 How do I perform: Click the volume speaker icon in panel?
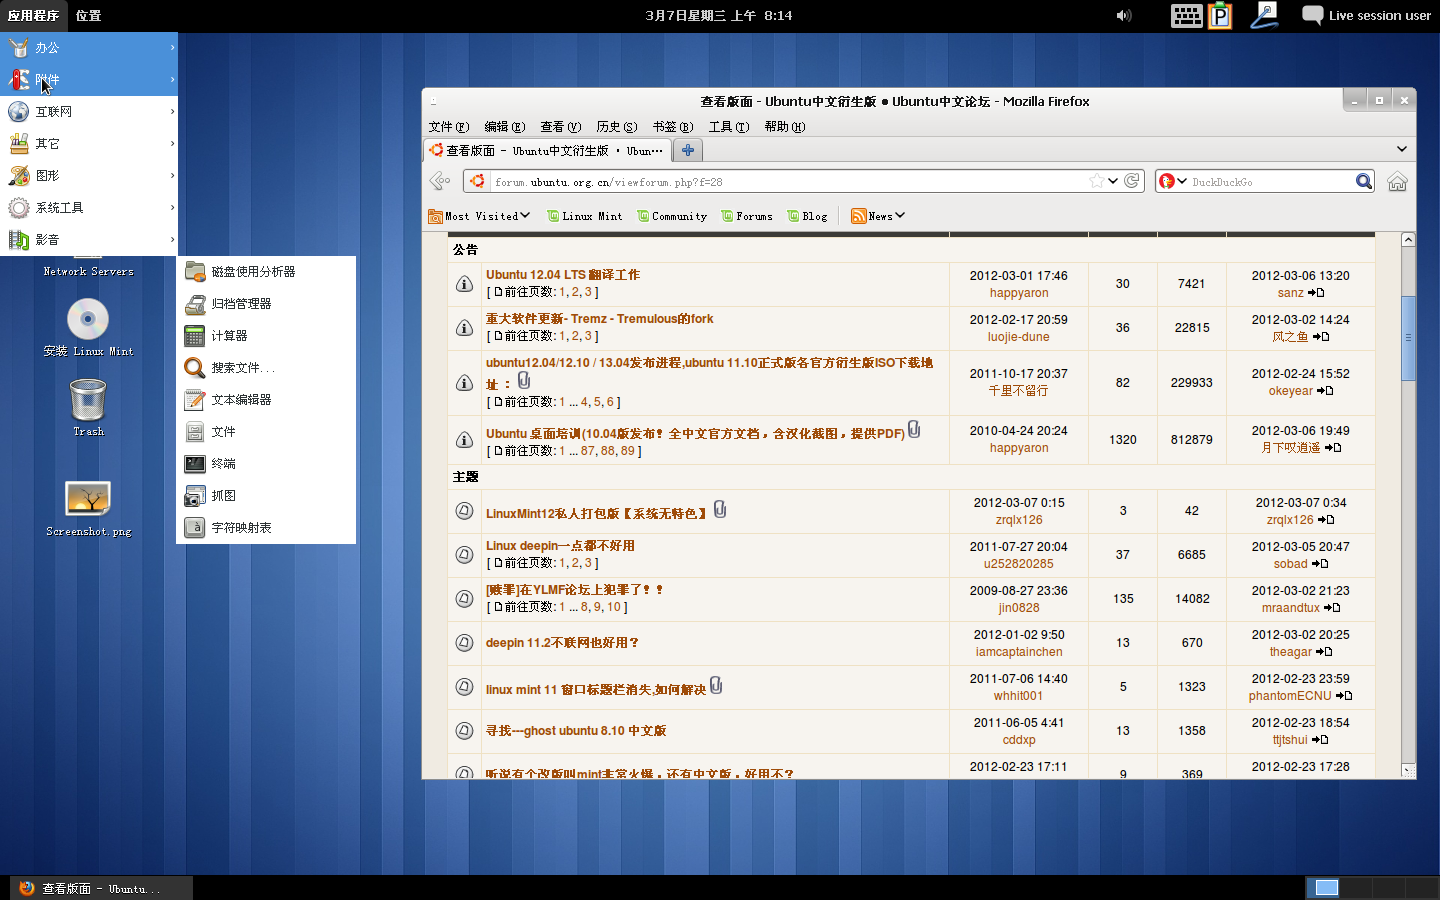click(1124, 15)
